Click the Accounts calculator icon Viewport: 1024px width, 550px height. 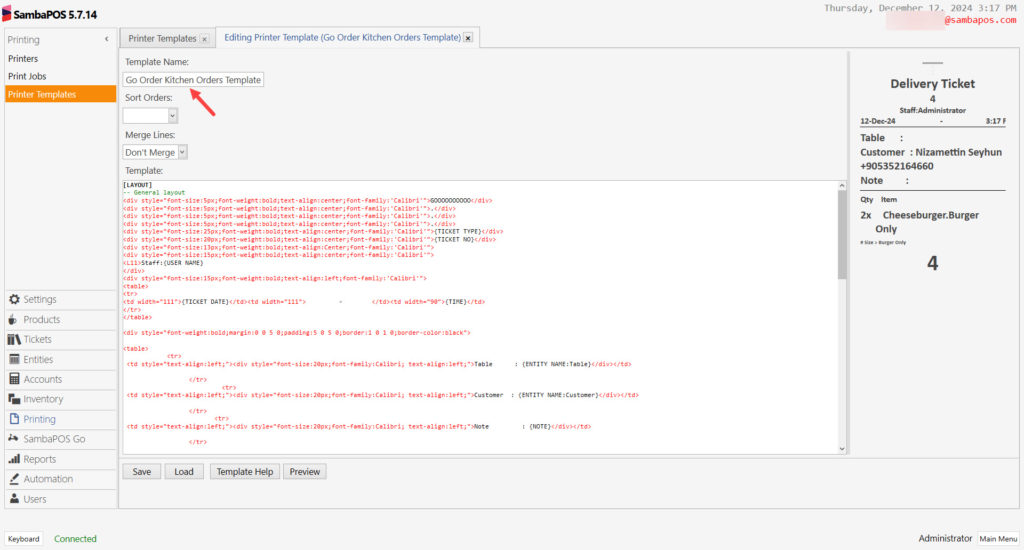pyautogui.click(x=14, y=379)
